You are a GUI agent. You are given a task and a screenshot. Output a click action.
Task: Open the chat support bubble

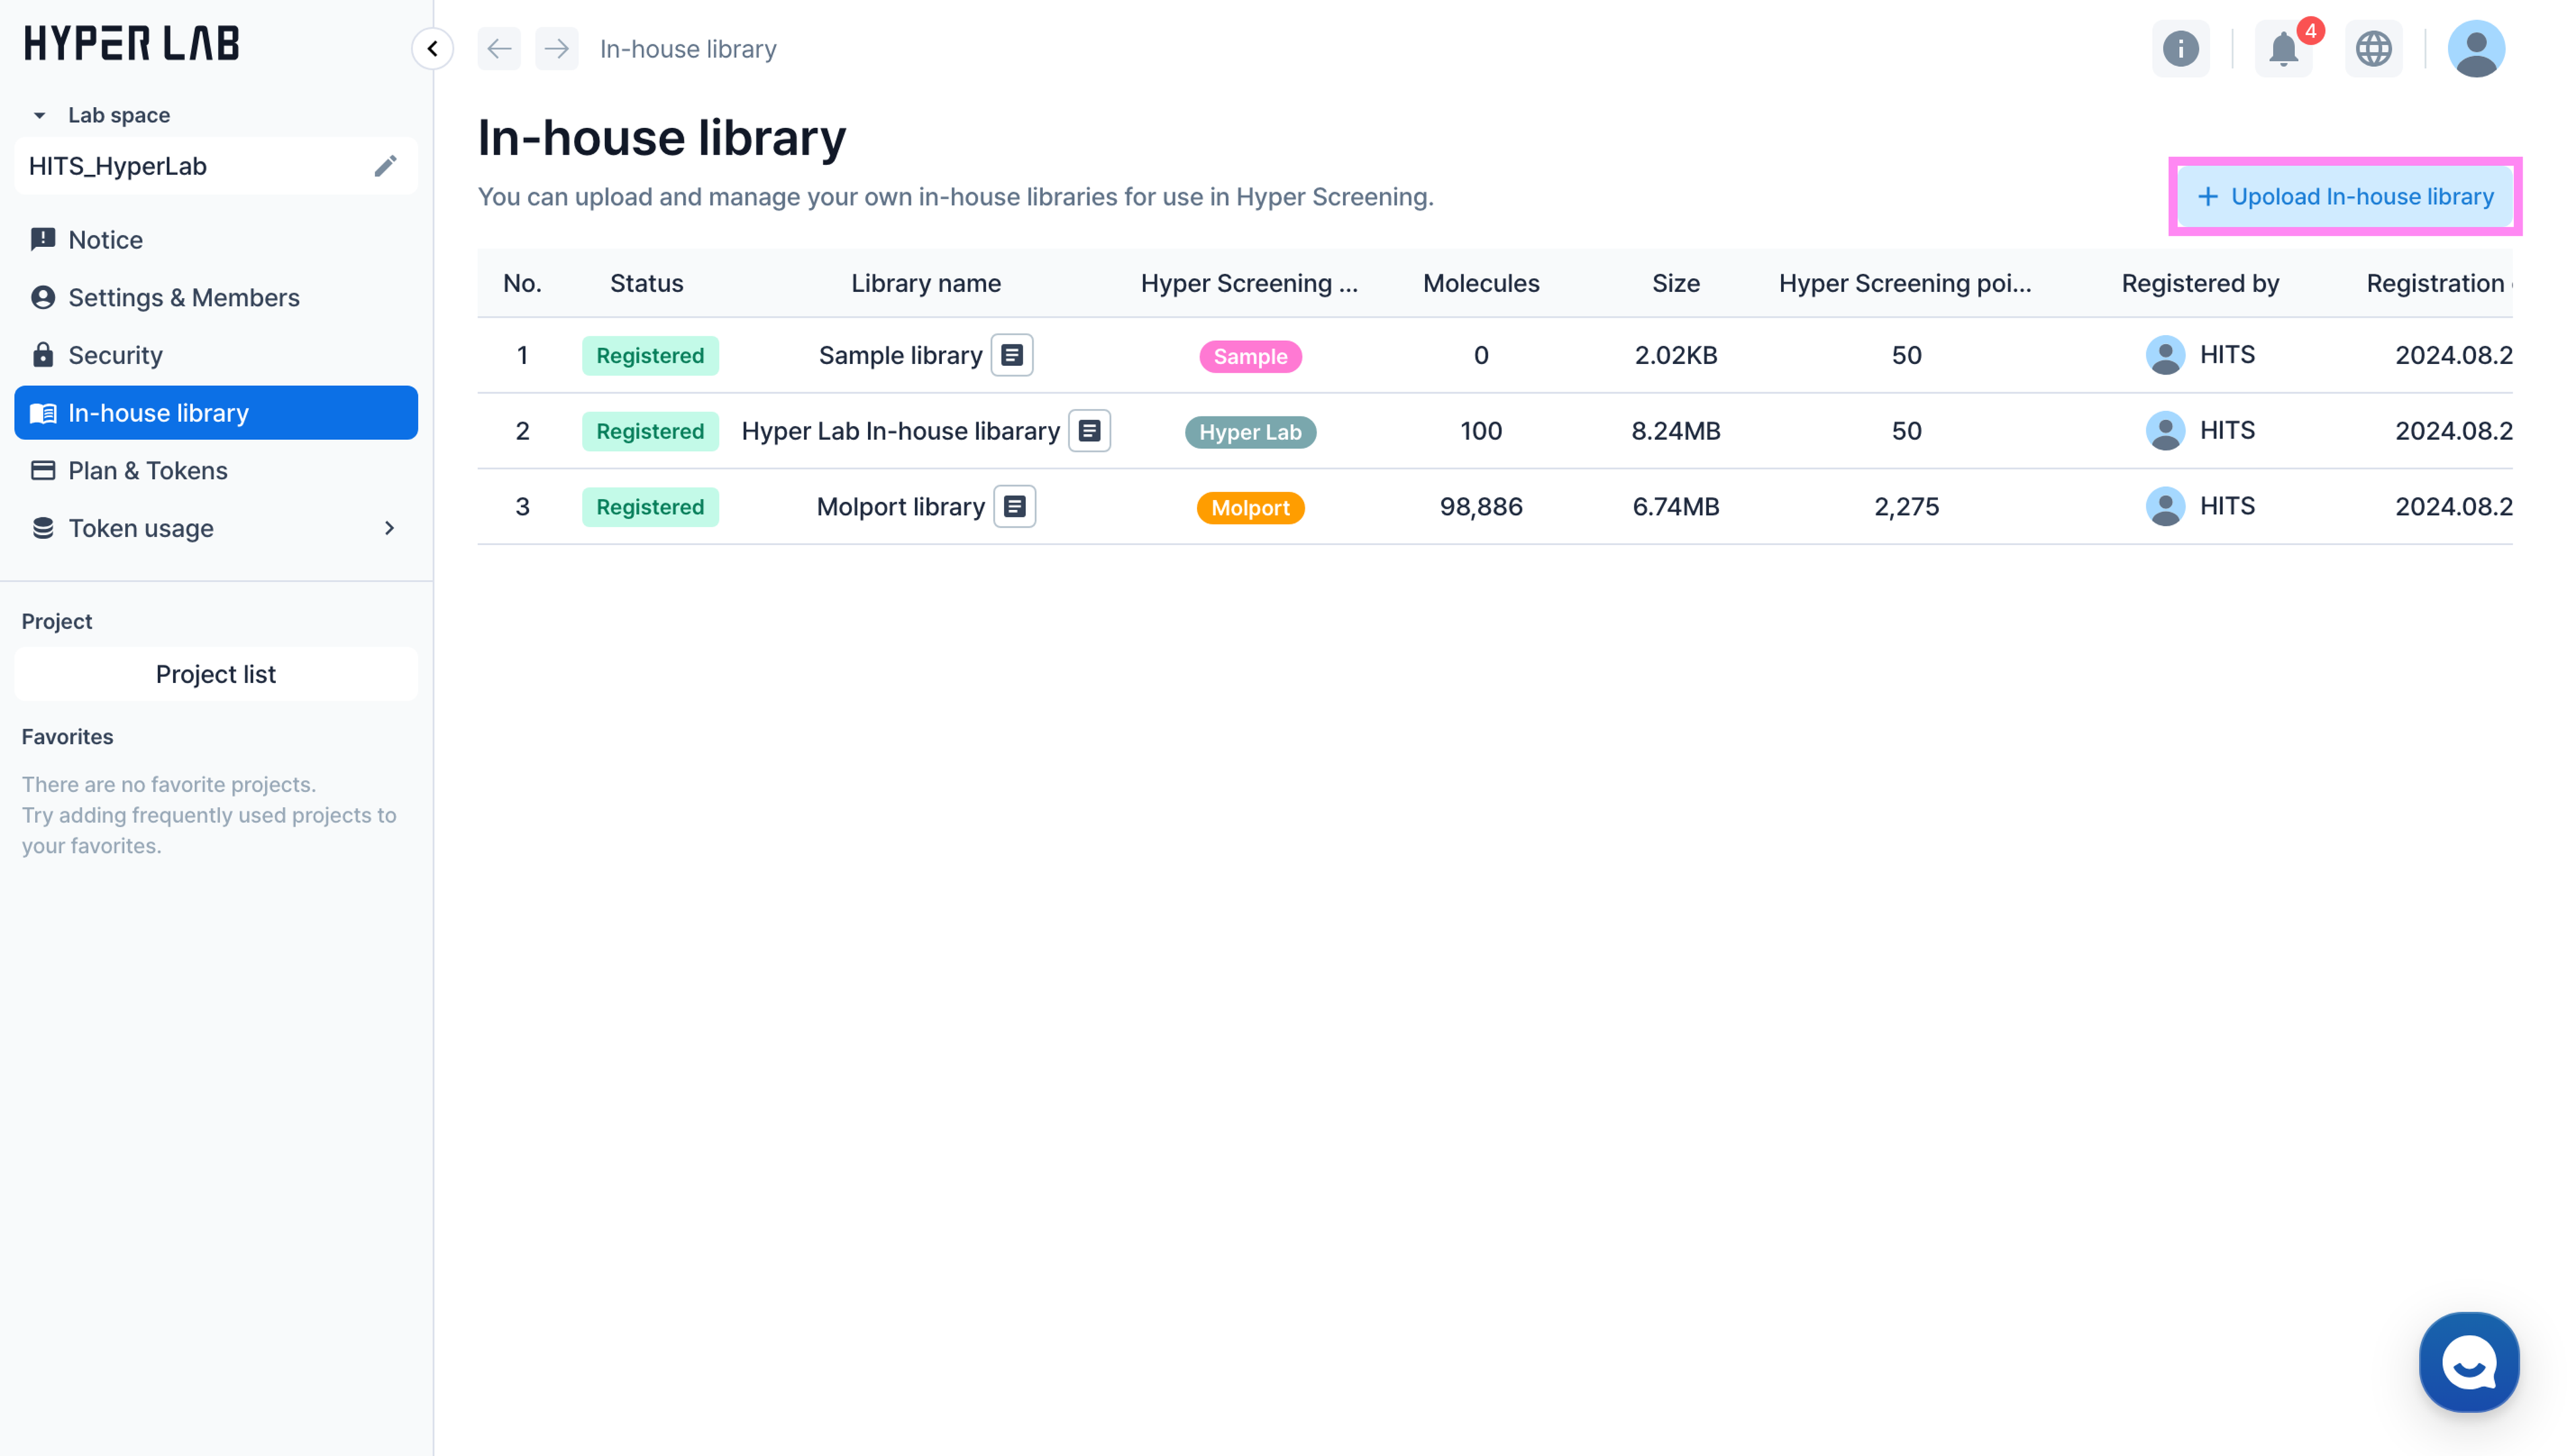coord(2468,1362)
